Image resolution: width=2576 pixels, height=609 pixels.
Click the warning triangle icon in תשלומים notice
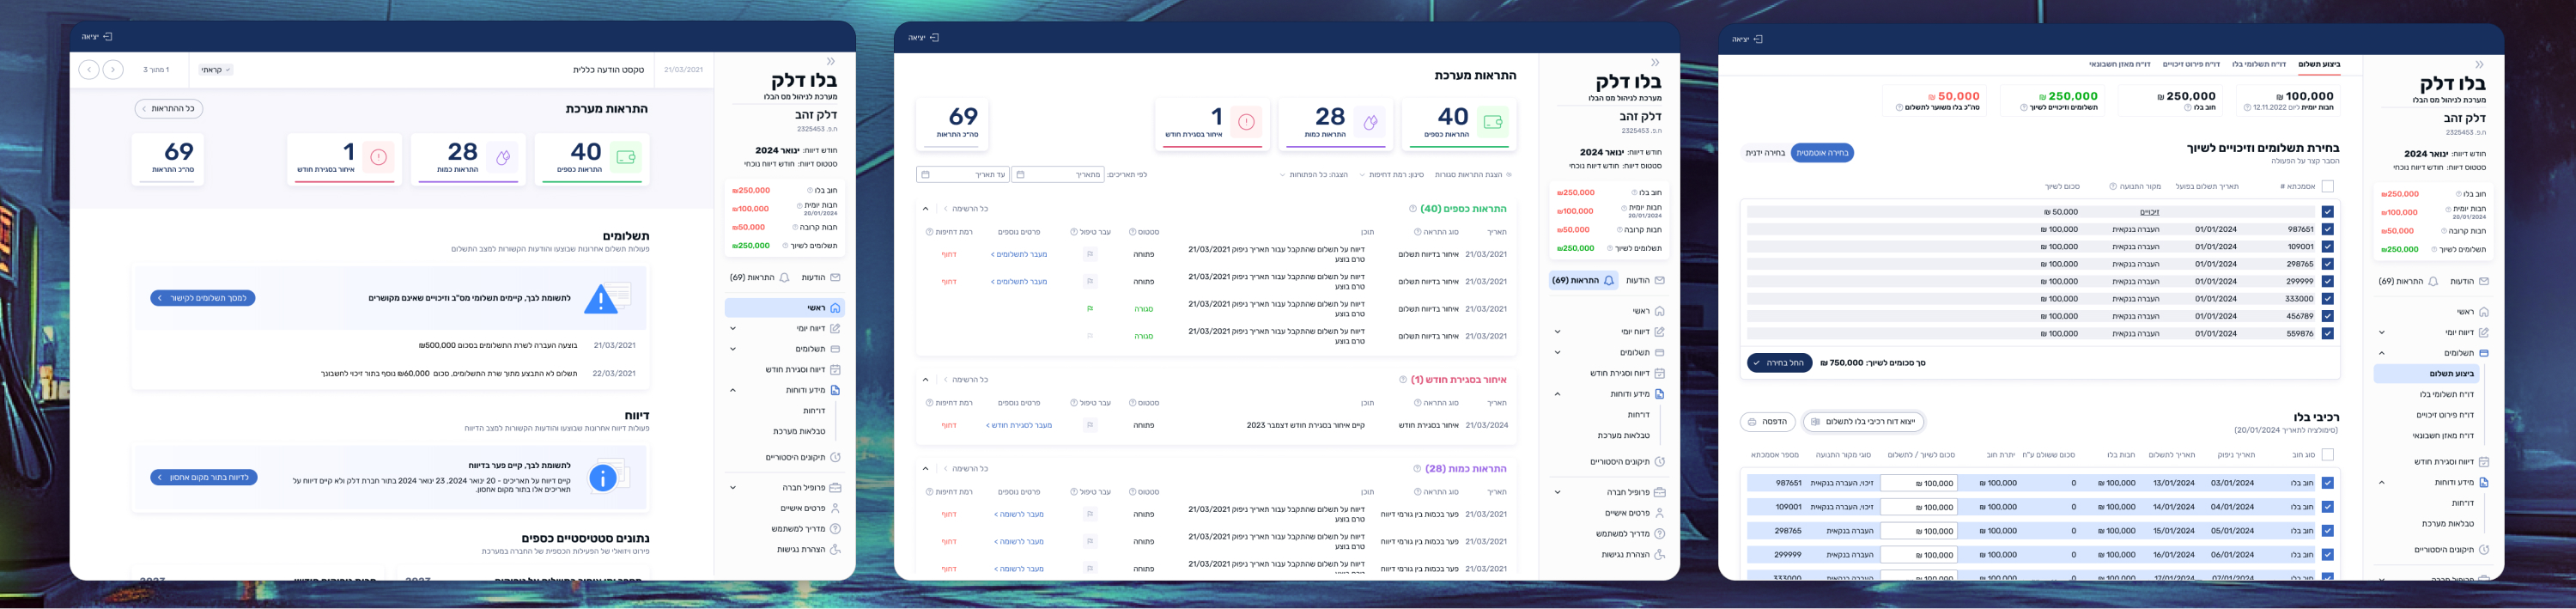[600, 299]
